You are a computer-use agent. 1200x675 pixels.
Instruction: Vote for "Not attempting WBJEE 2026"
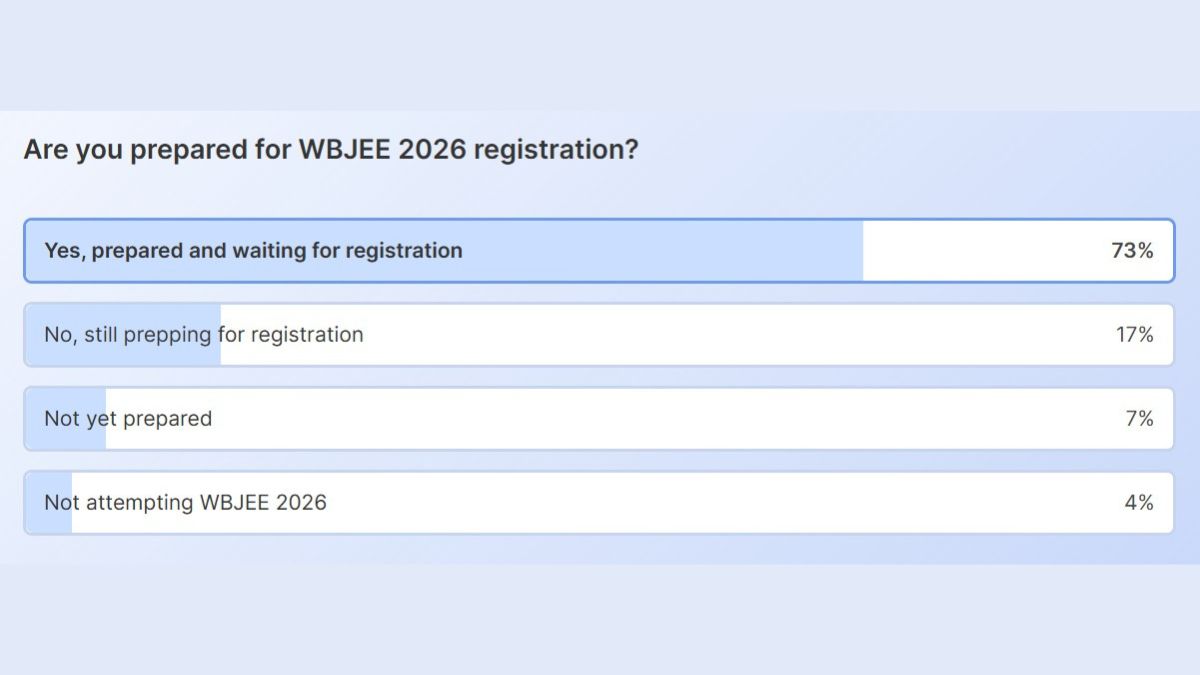coord(185,502)
